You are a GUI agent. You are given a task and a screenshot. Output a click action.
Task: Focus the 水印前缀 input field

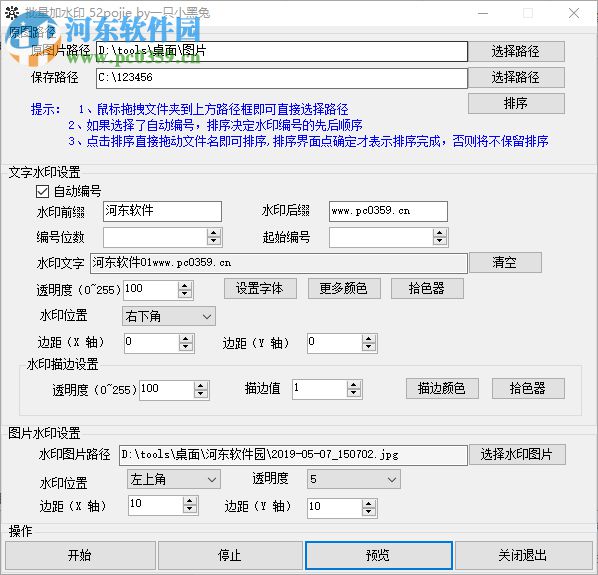(x=162, y=211)
